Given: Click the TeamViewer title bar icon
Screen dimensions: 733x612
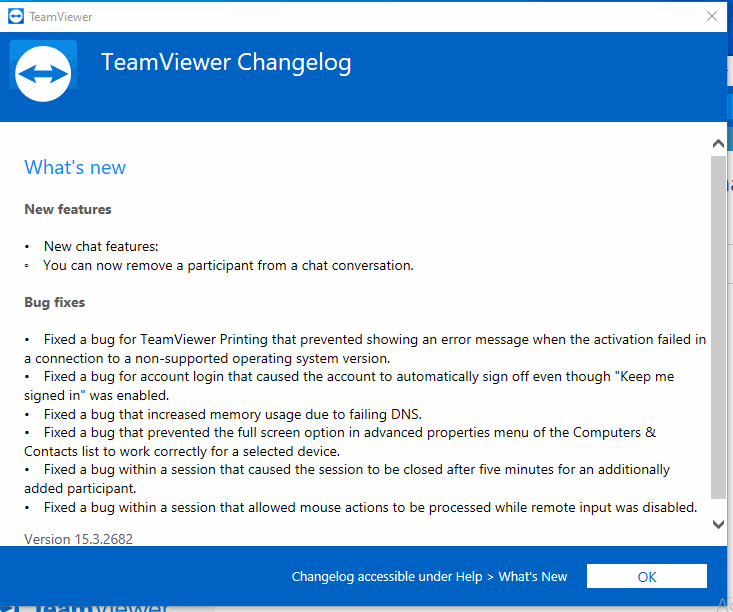Looking at the screenshot, I should pyautogui.click(x=16, y=16).
